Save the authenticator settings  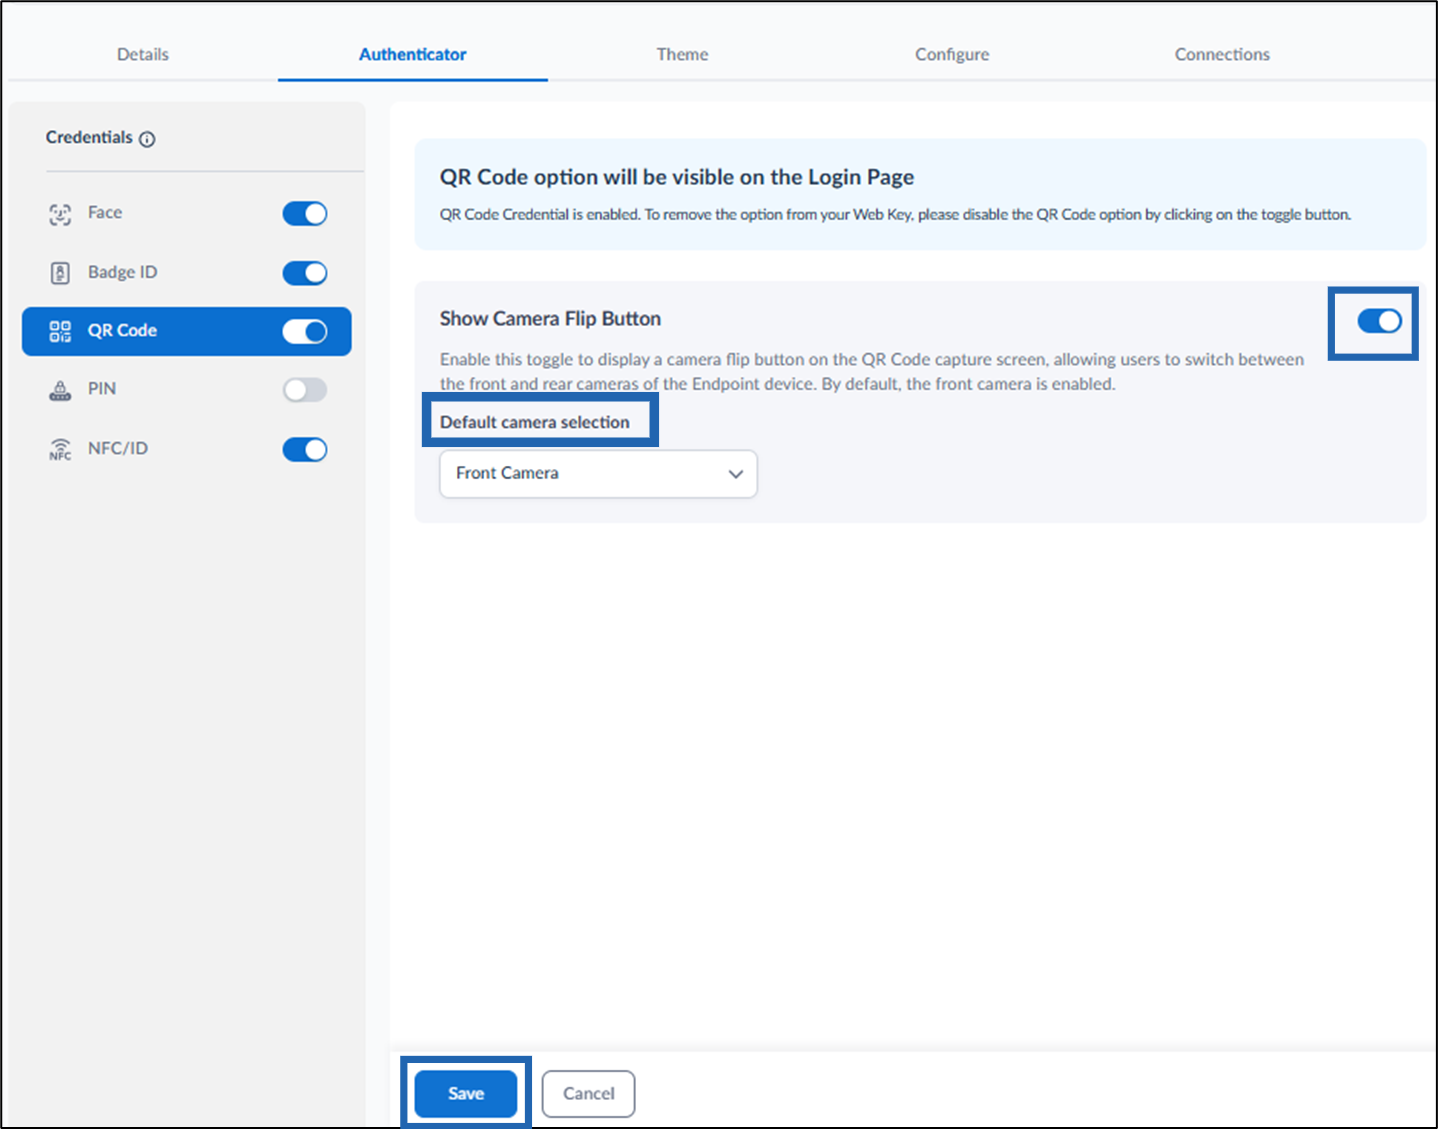point(466,1093)
